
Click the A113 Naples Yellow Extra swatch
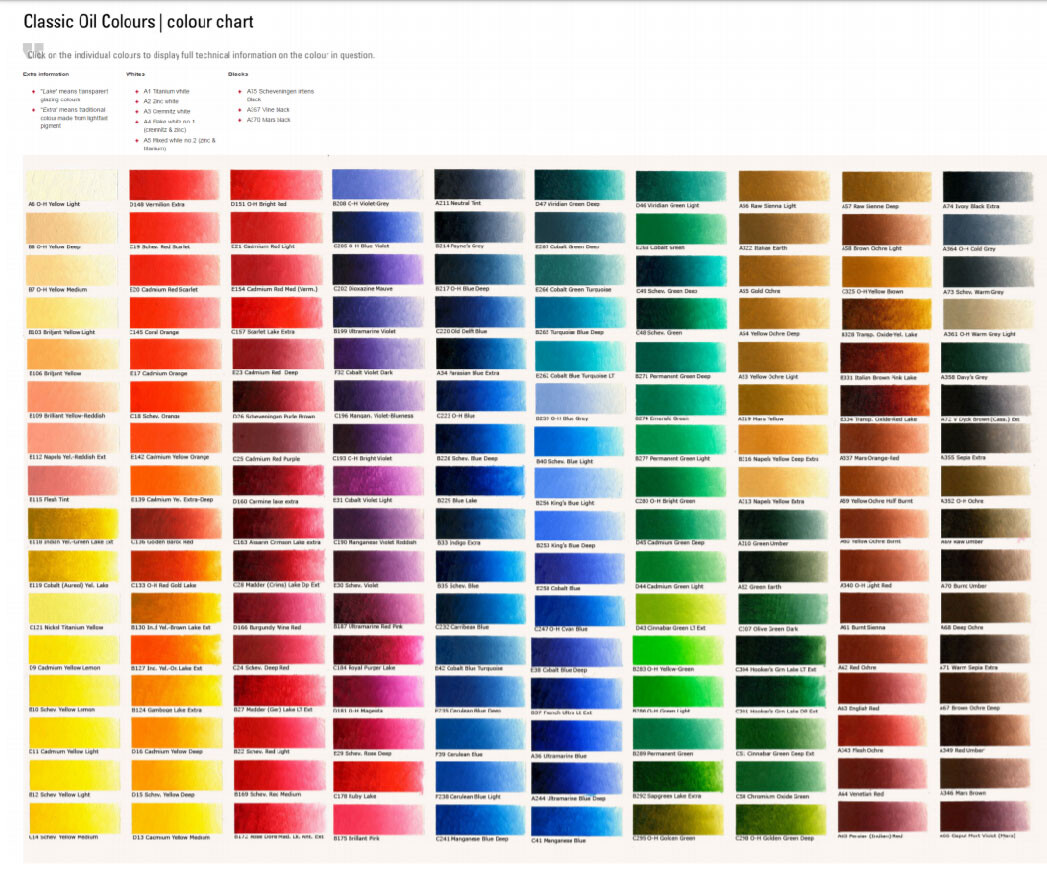[784, 482]
